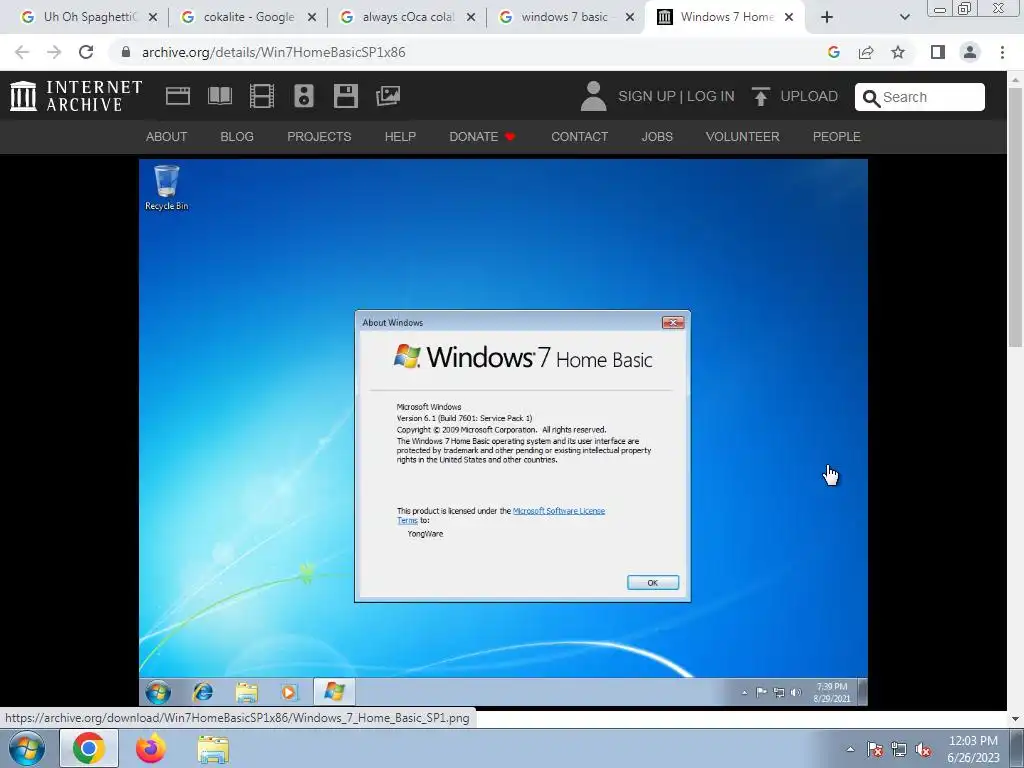Viewport: 1024px width, 768px height.
Task: Open the HELP menu item
Action: (400, 136)
